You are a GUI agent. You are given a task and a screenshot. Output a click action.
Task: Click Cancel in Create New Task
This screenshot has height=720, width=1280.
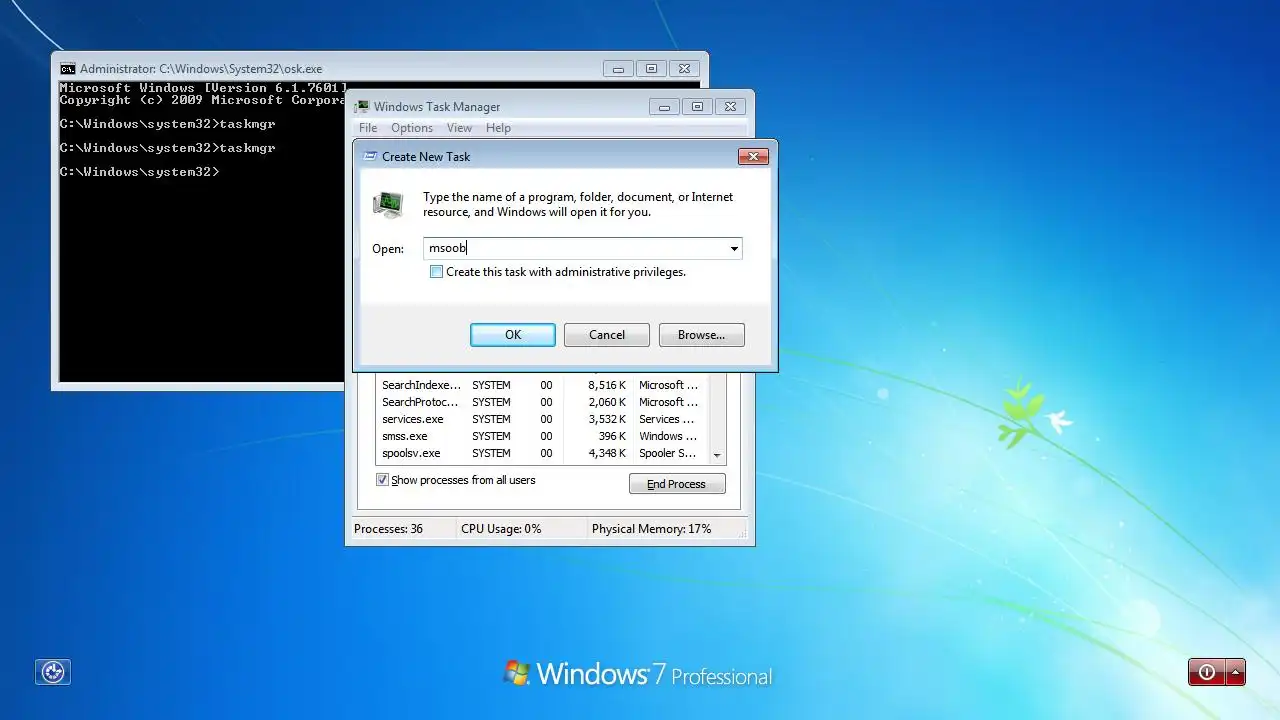click(607, 335)
